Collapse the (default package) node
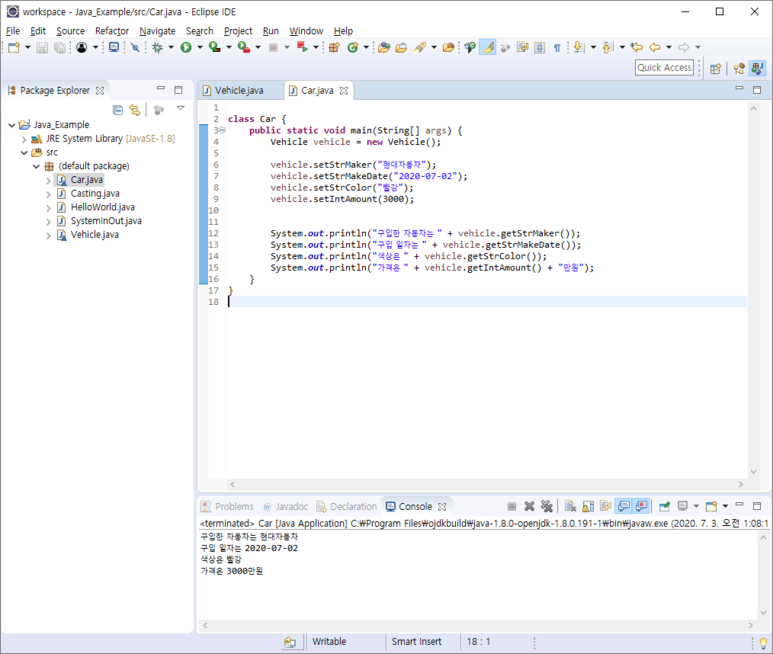Viewport: 773px width, 654px height. pos(36,167)
